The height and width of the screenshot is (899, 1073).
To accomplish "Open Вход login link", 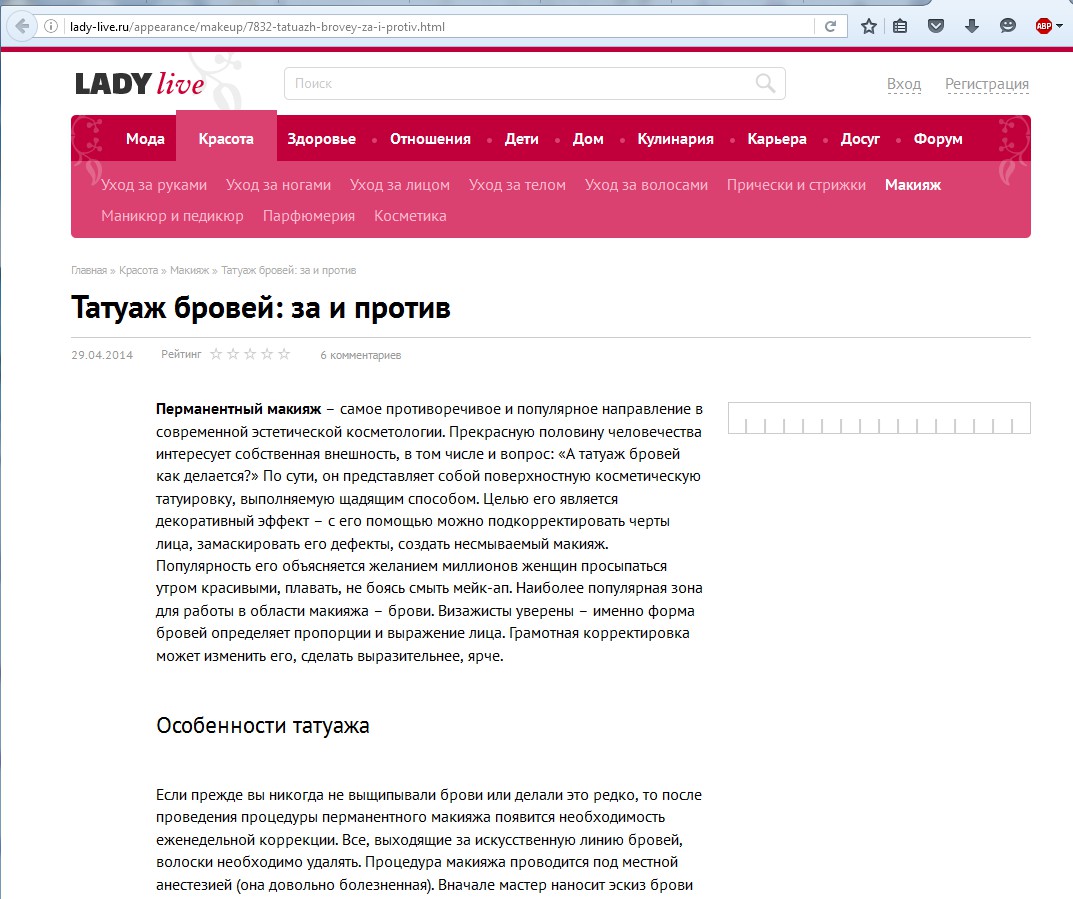I will pyautogui.click(x=904, y=84).
